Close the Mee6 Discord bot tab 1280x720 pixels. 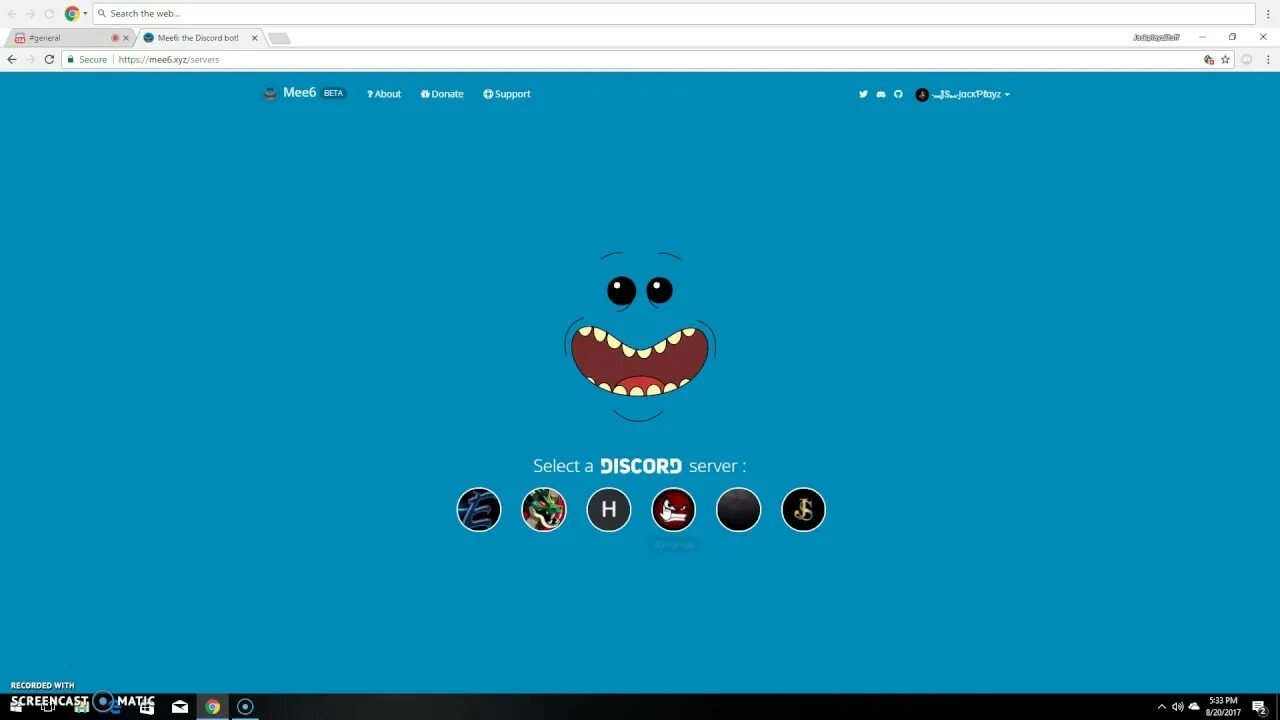[254, 38]
